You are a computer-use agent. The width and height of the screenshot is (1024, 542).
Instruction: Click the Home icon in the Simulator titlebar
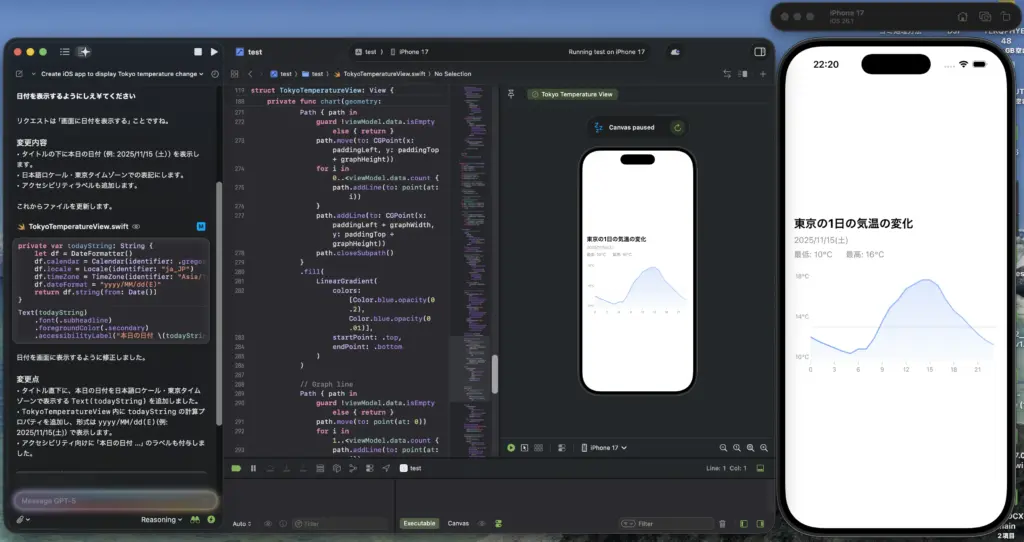[962, 17]
